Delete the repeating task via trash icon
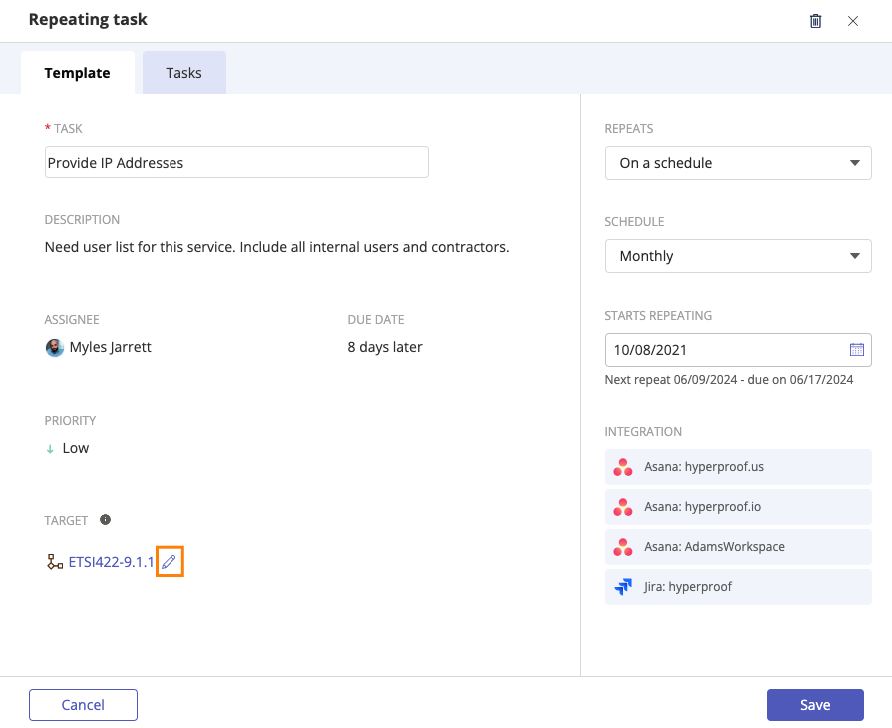Screen dimensions: 892x728 (815, 21)
